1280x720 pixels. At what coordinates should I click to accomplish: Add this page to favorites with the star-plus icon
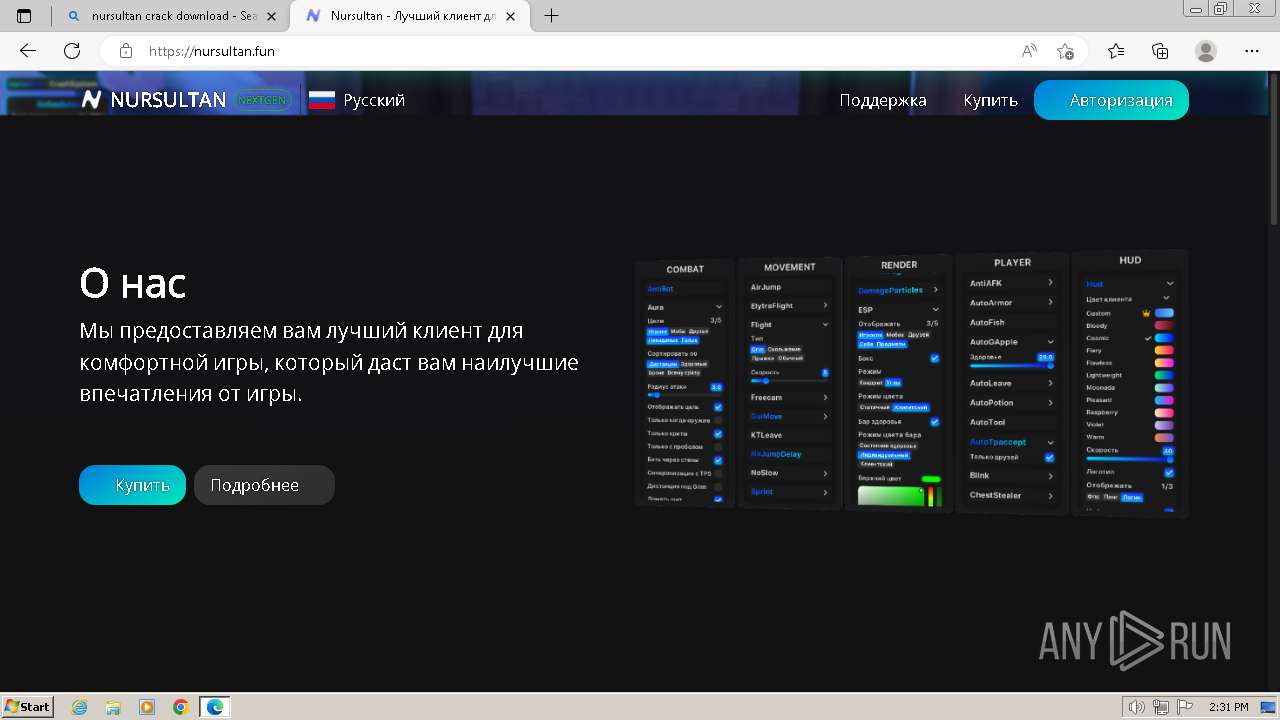[x=1065, y=51]
